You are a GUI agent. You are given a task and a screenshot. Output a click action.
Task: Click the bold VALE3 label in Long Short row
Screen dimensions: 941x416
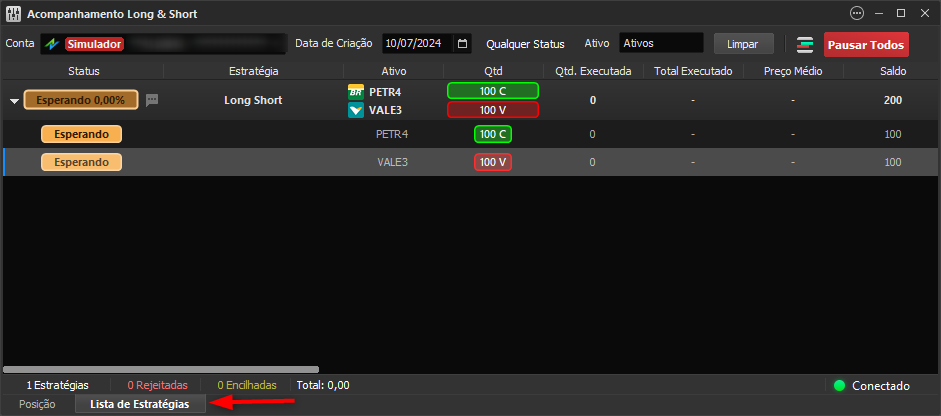pos(385,110)
